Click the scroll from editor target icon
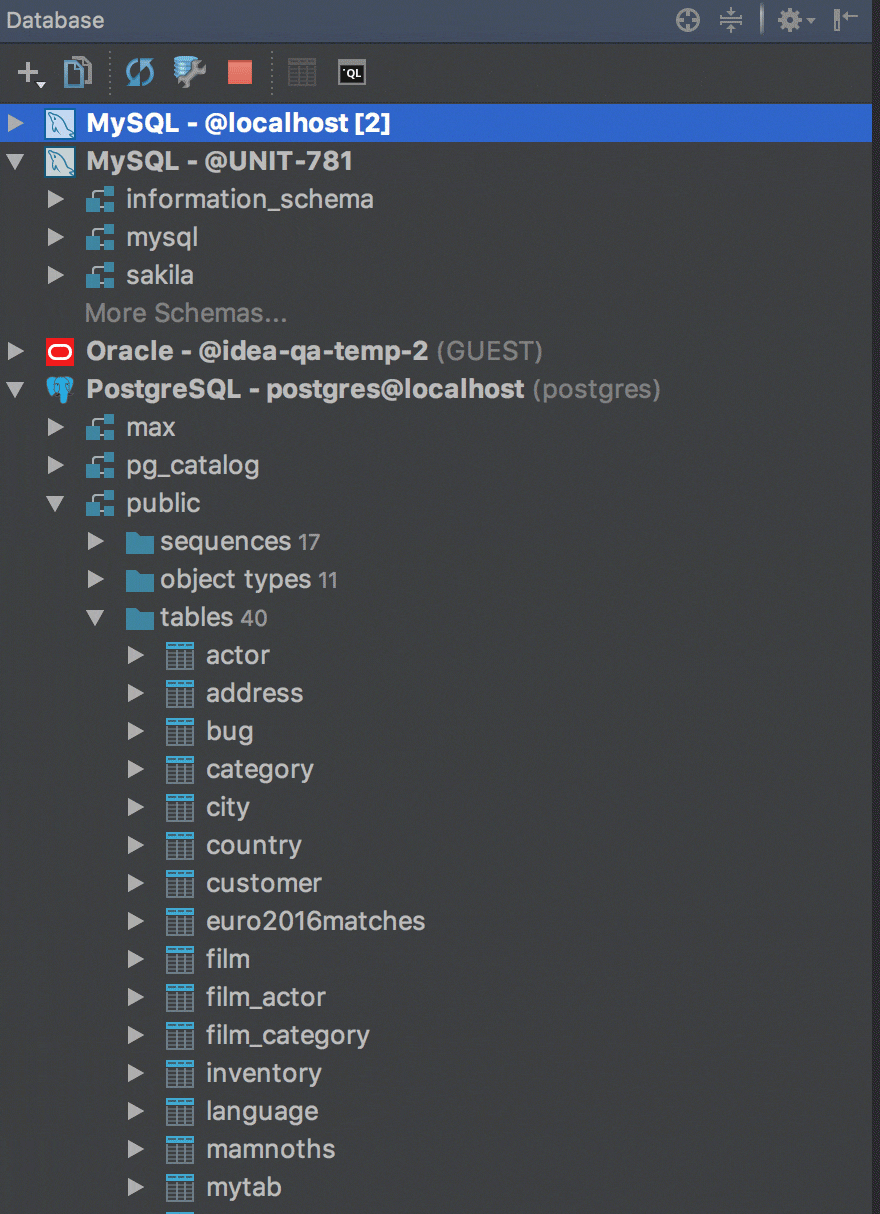This screenshot has height=1214, width=880. [x=688, y=20]
